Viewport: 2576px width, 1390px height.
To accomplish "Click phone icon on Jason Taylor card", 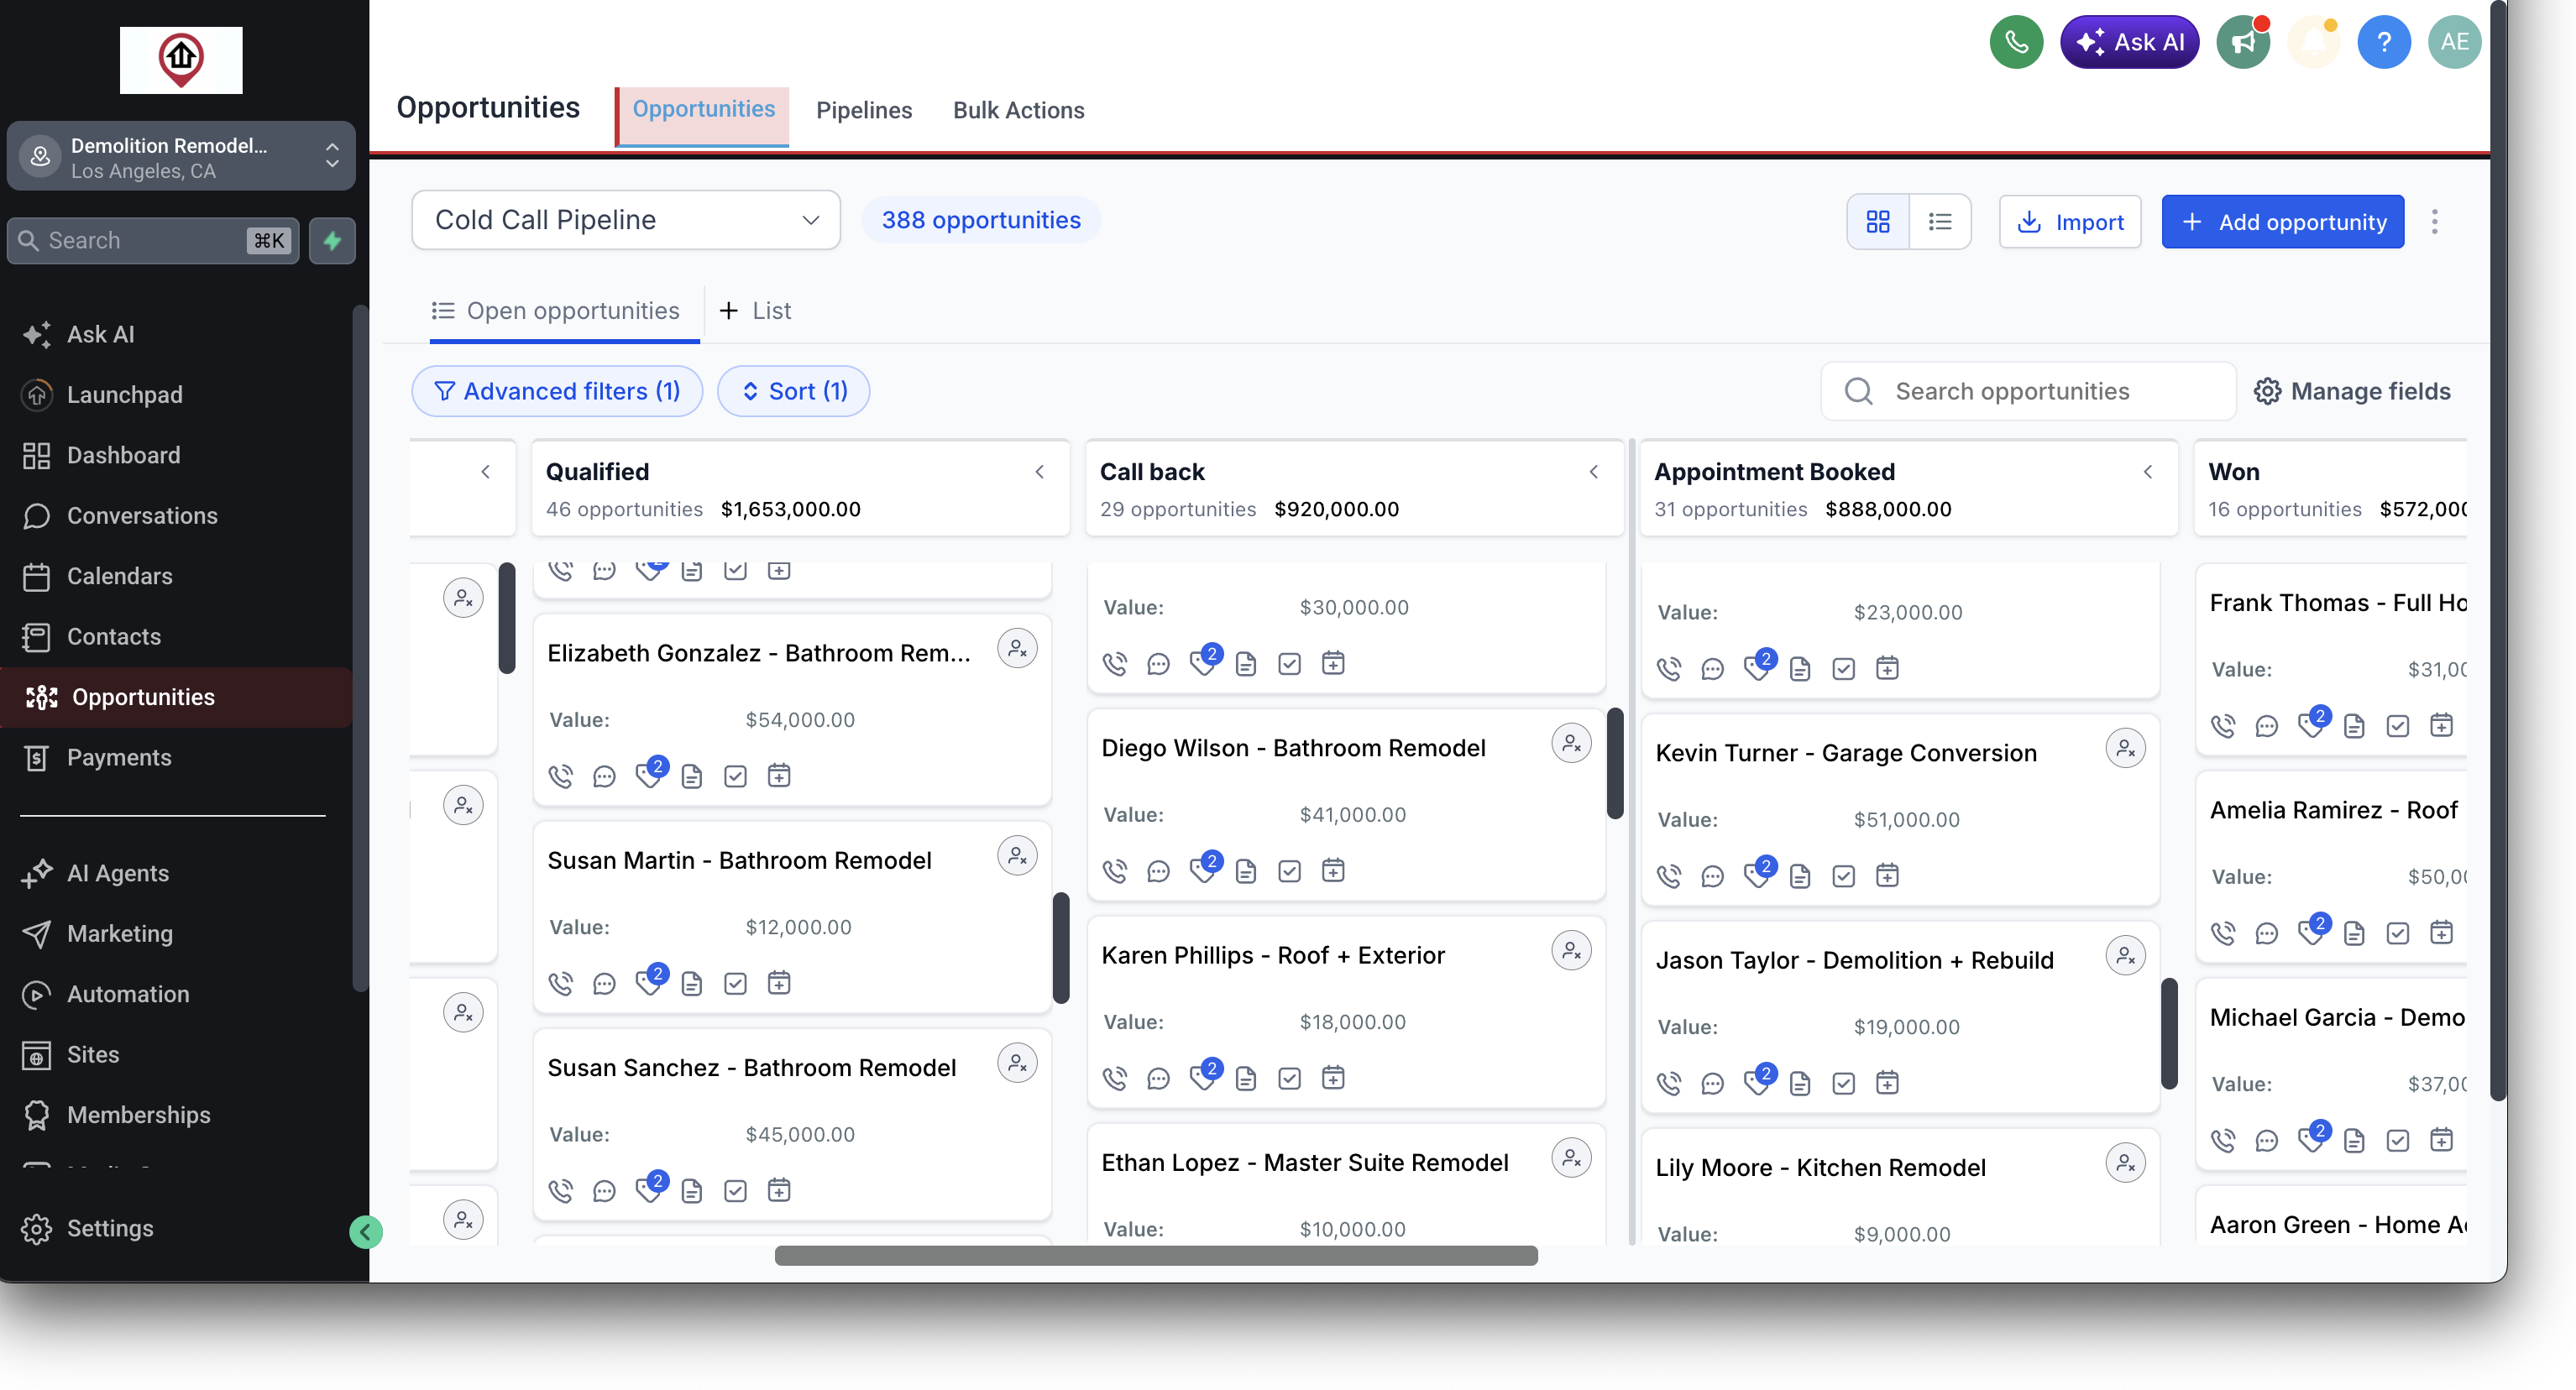I will [x=1669, y=1083].
